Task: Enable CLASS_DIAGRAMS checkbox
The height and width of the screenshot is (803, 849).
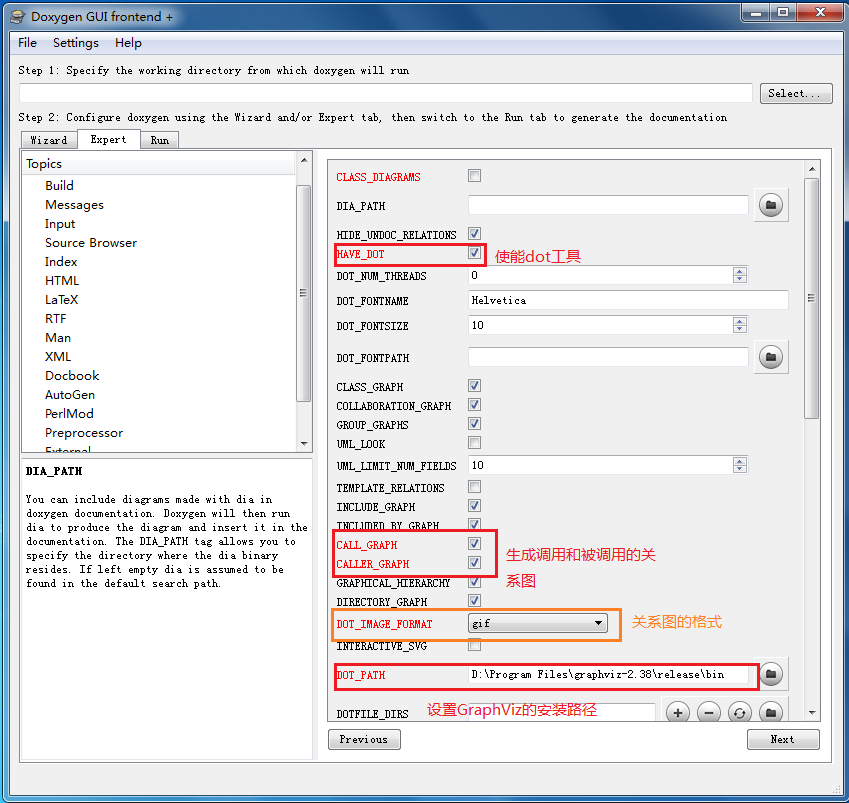Action: (x=474, y=175)
